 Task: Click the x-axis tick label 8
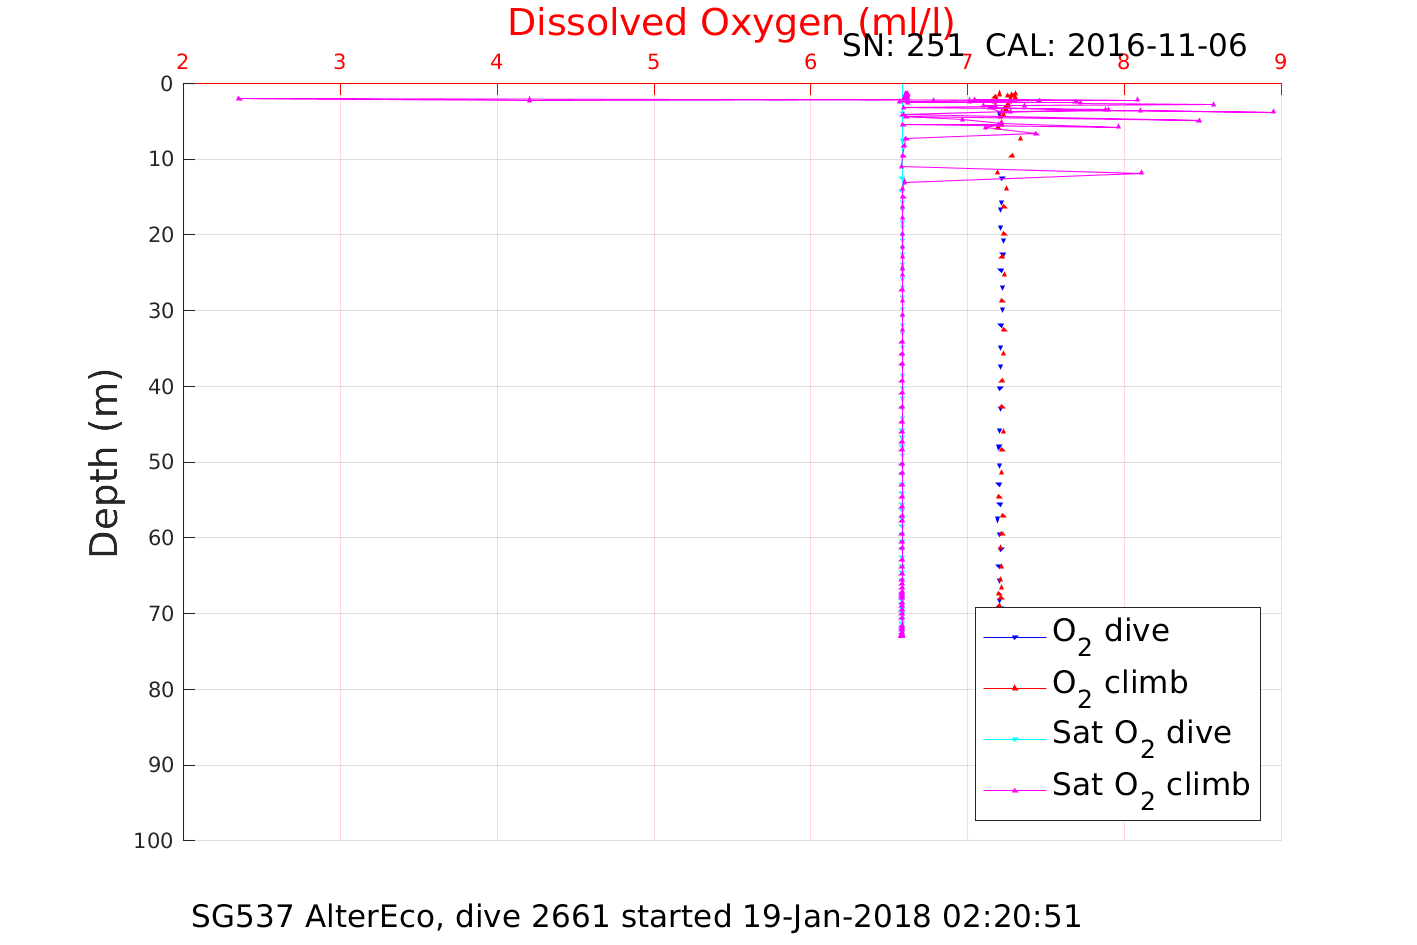point(1124,62)
